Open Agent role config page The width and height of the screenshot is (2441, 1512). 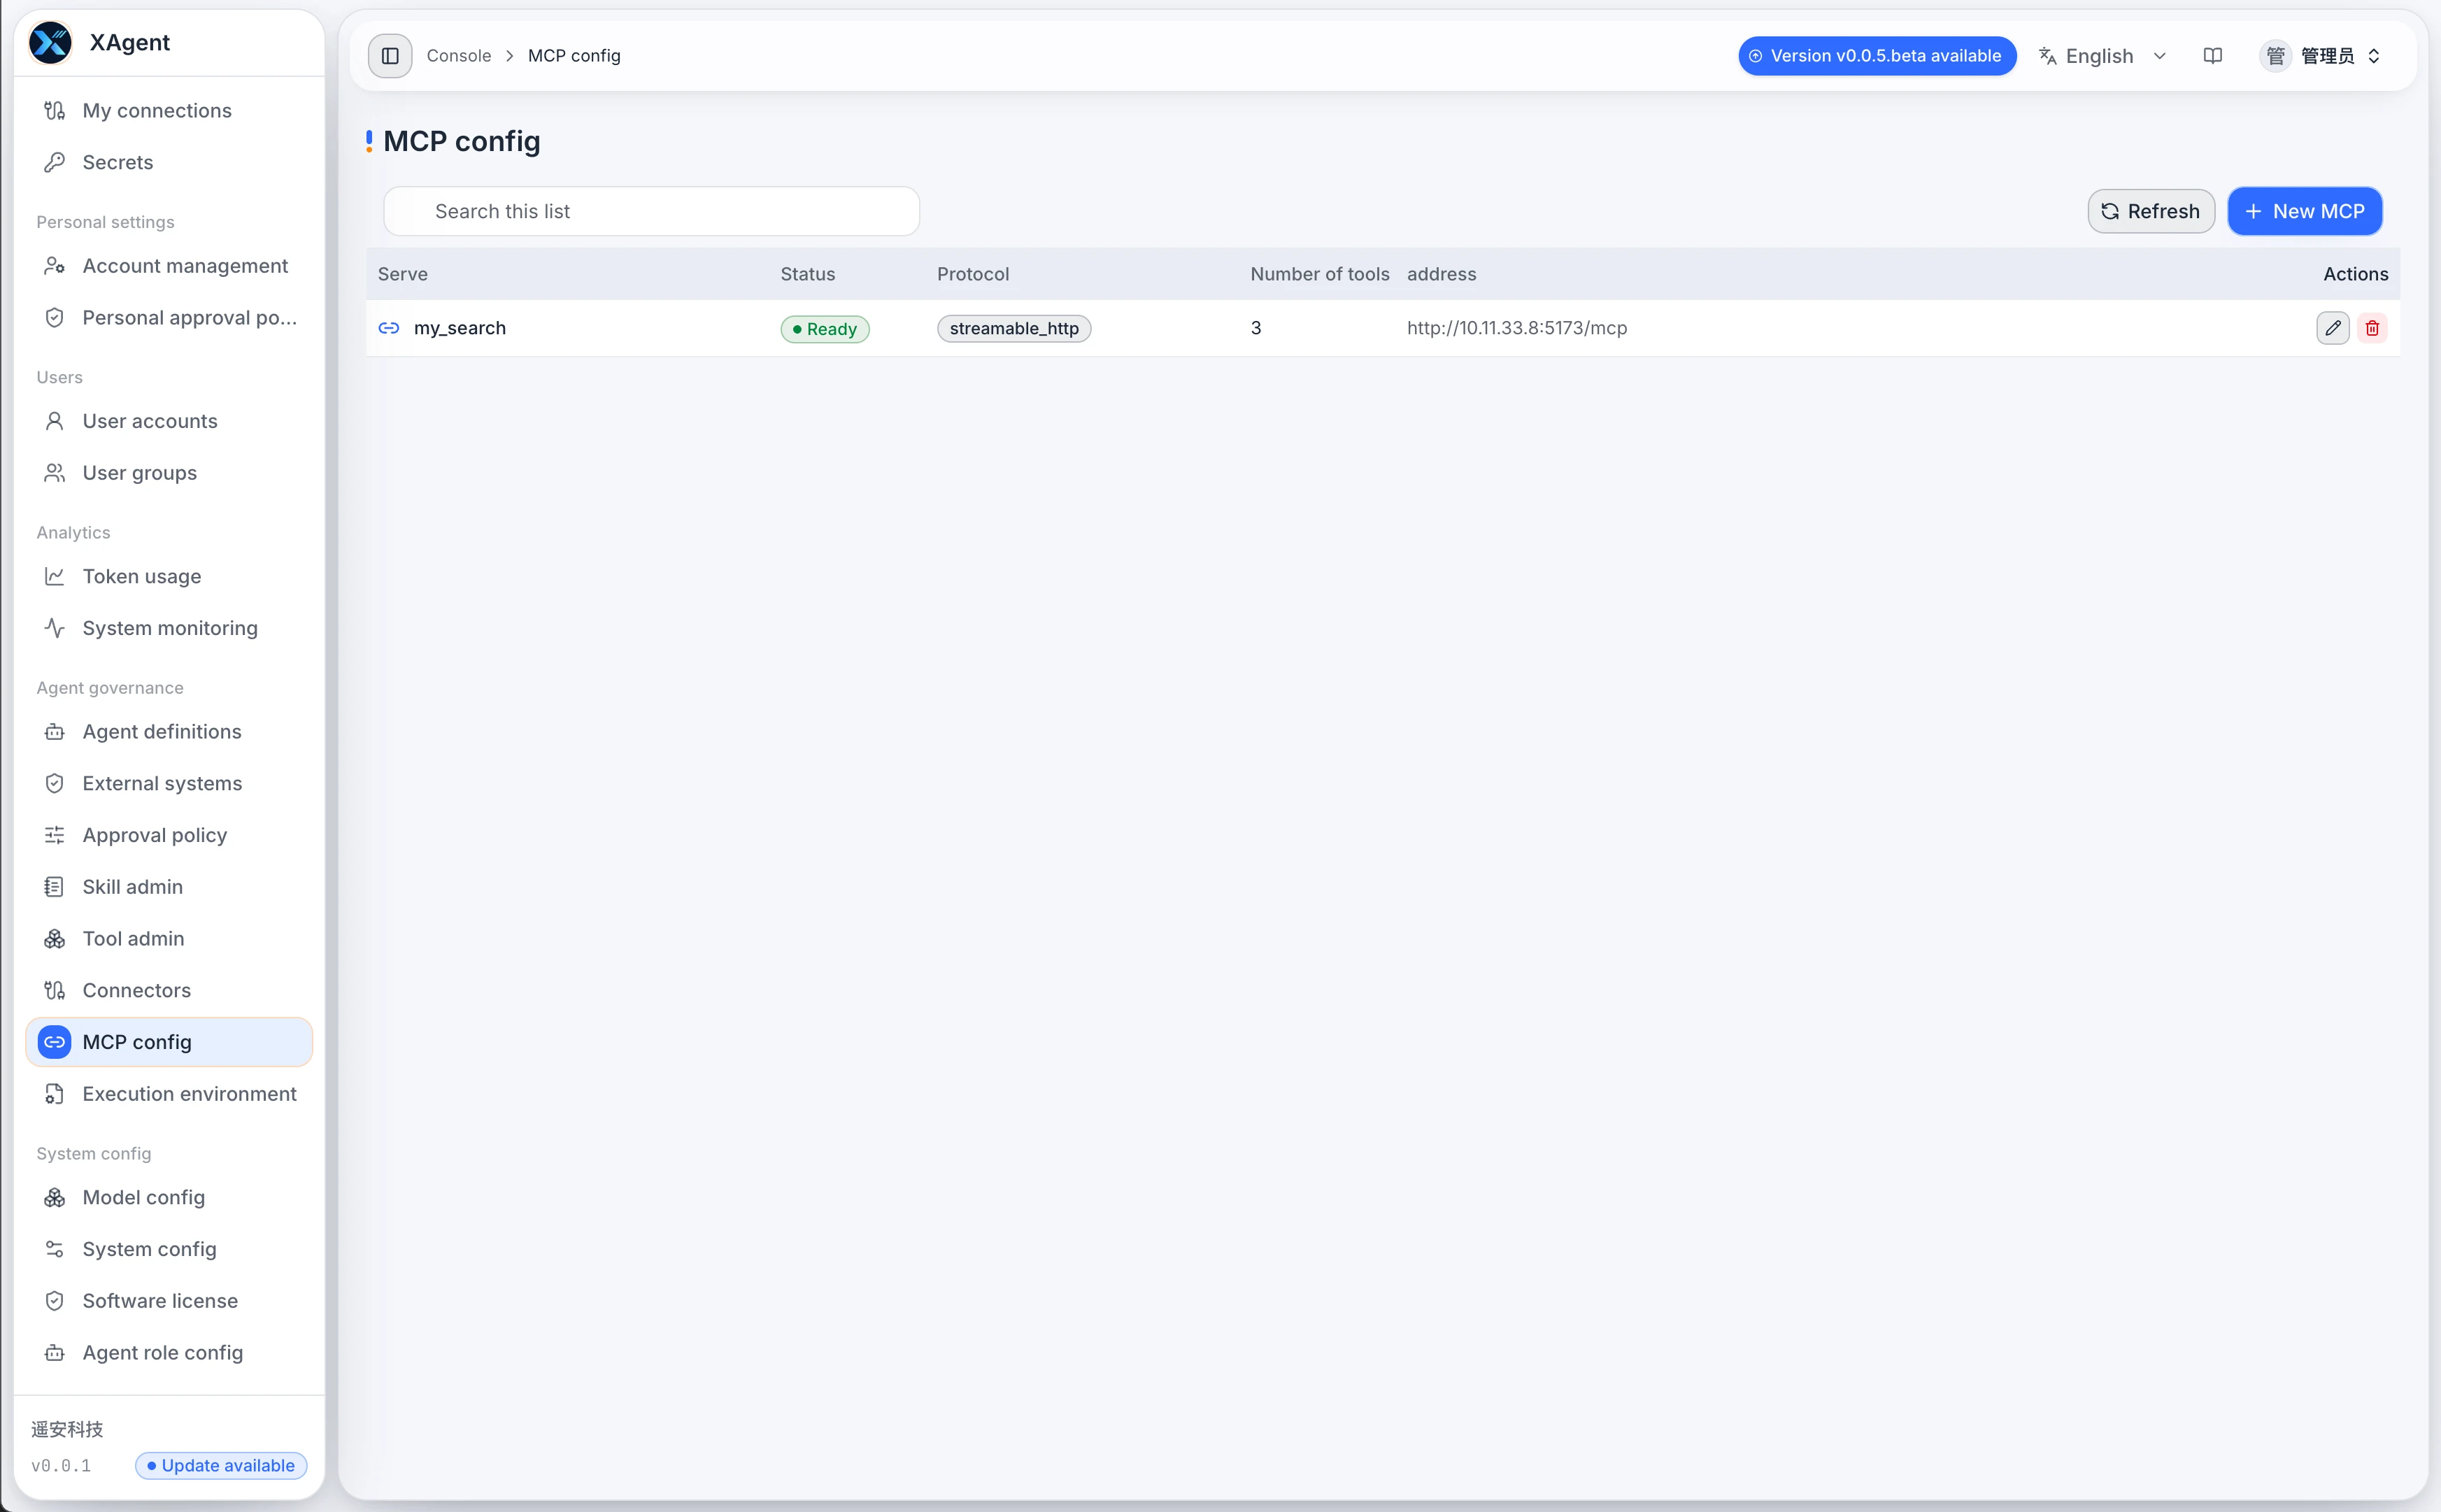coord(169,1353)
